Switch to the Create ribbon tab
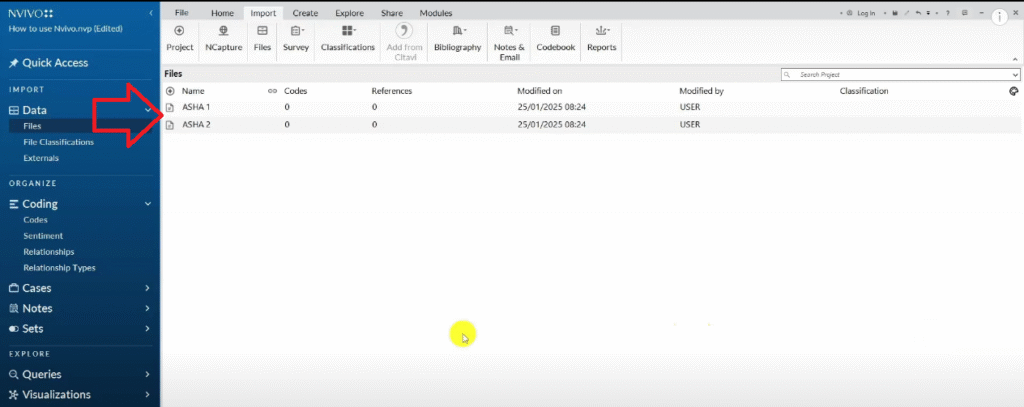1024x407 pixels. tap(305, 13)
